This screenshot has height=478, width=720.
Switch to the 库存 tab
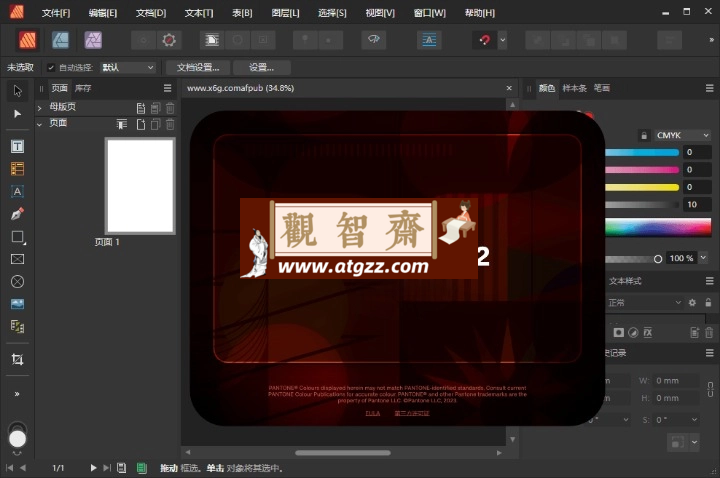click(83, 88)
